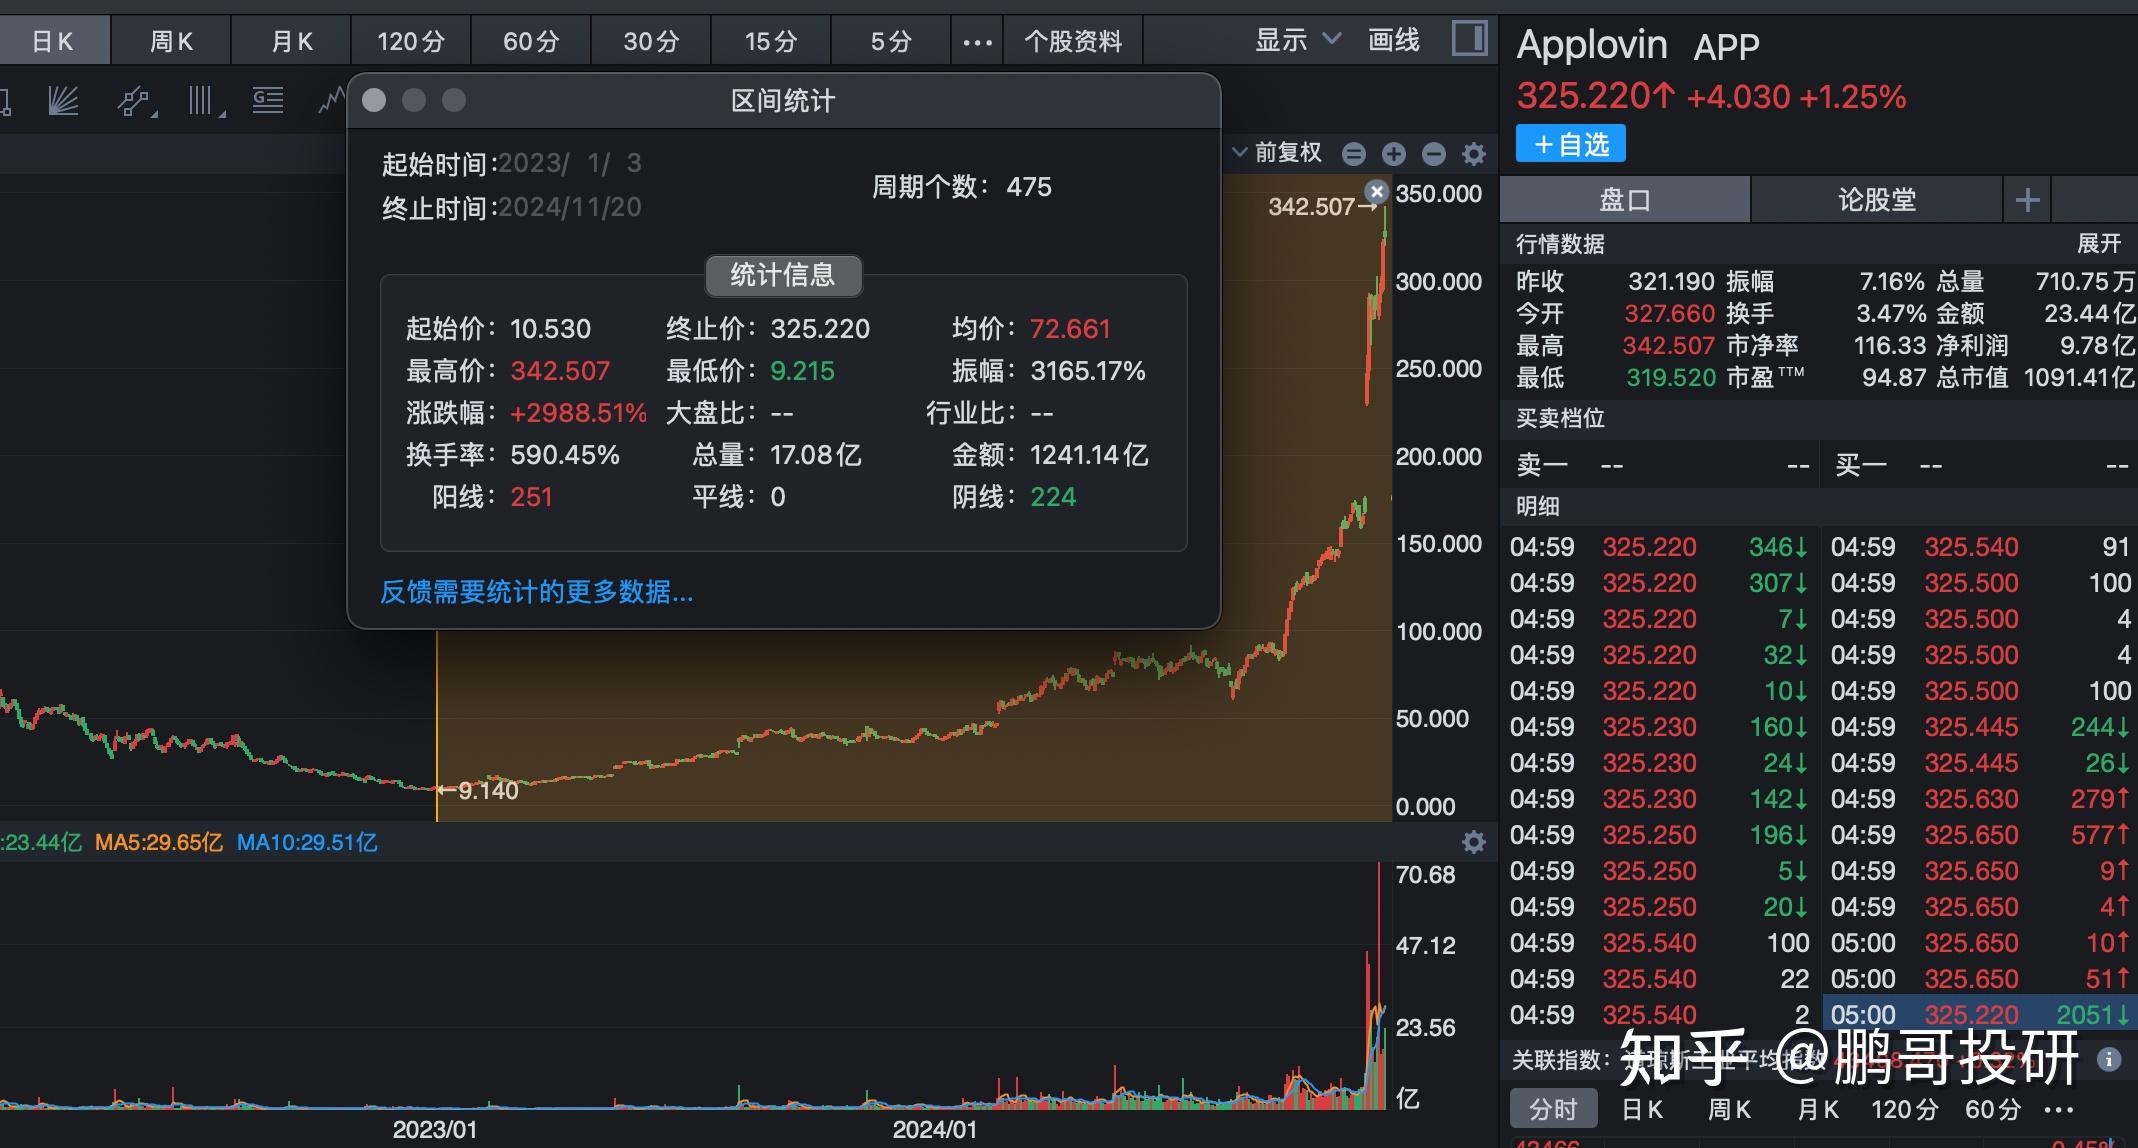Open volume sub-chart settings gear
The width and height of the screenshot is (2138, 1148).
point(1474,842)
